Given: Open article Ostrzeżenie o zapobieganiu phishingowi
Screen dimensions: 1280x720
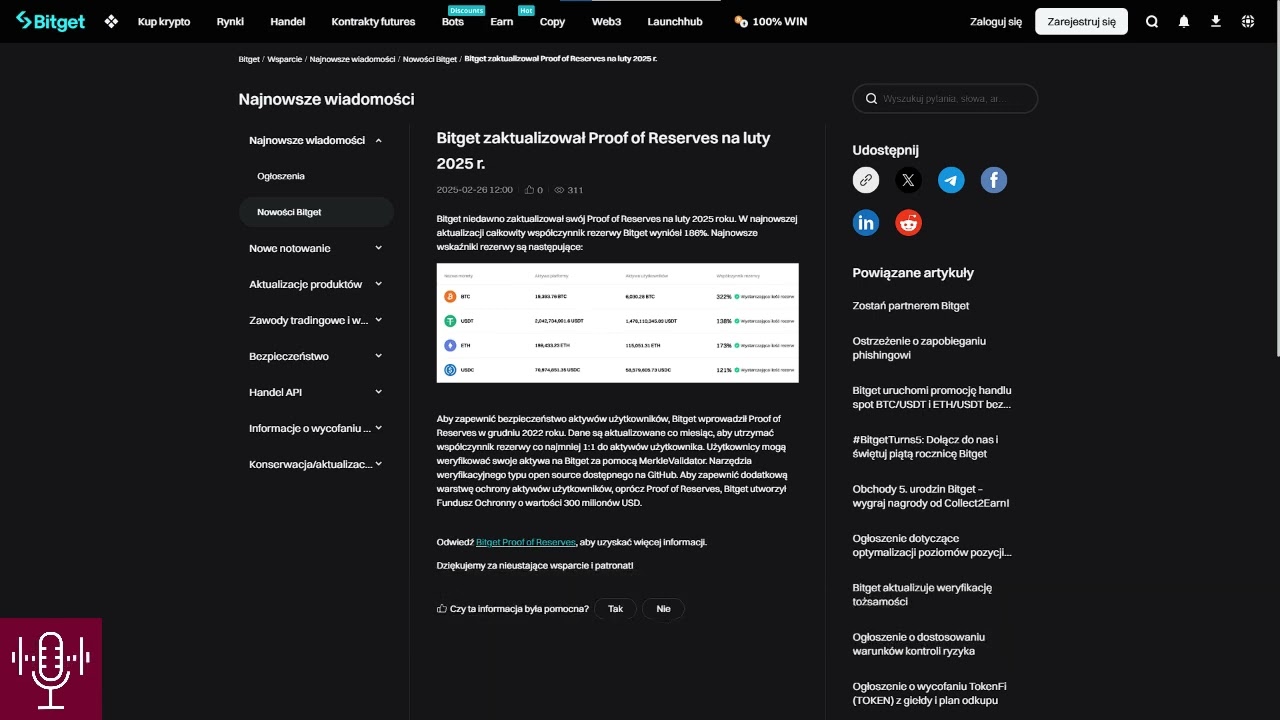Looking at the screenshot, I should point(919,348).
